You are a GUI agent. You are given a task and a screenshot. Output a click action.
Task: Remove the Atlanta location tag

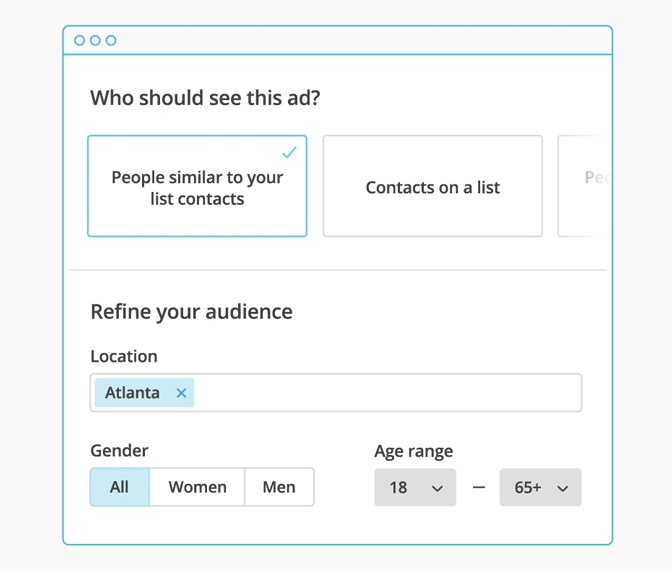pos(181,393)
